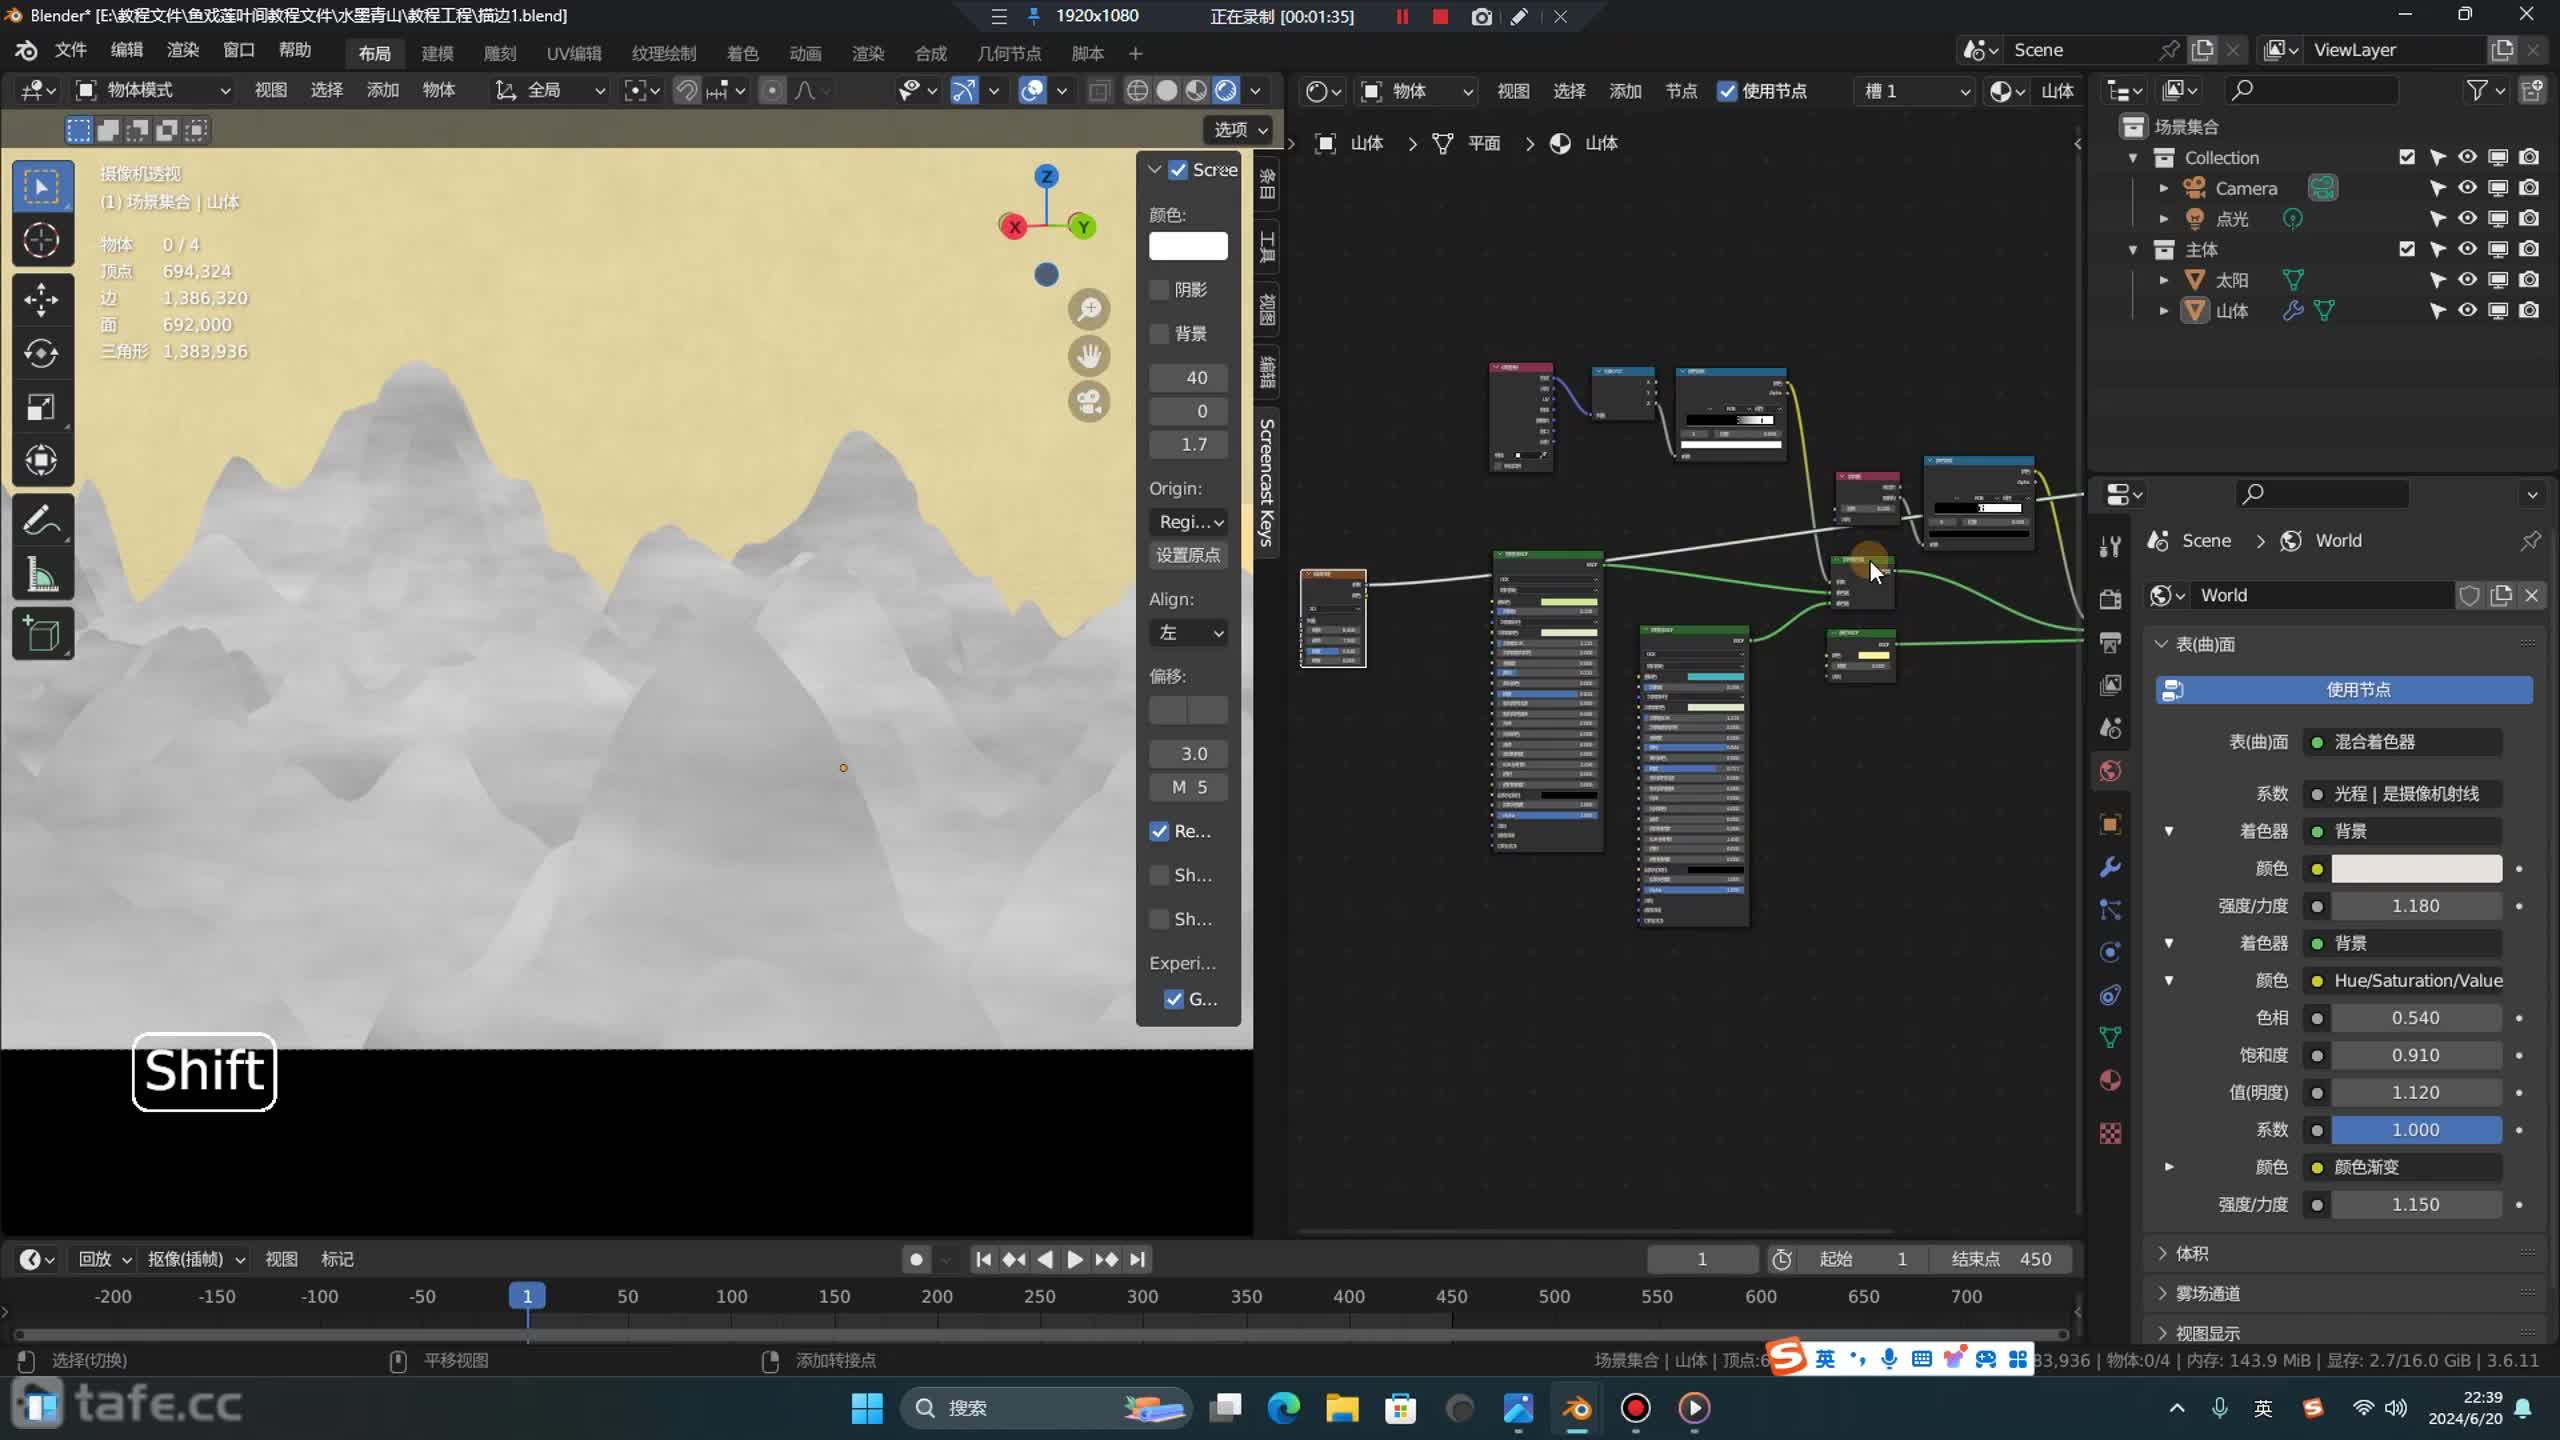This screenshot has width=2560, height=1440.
Task: Click the pan view hand icon
Action: point(1089,355)
